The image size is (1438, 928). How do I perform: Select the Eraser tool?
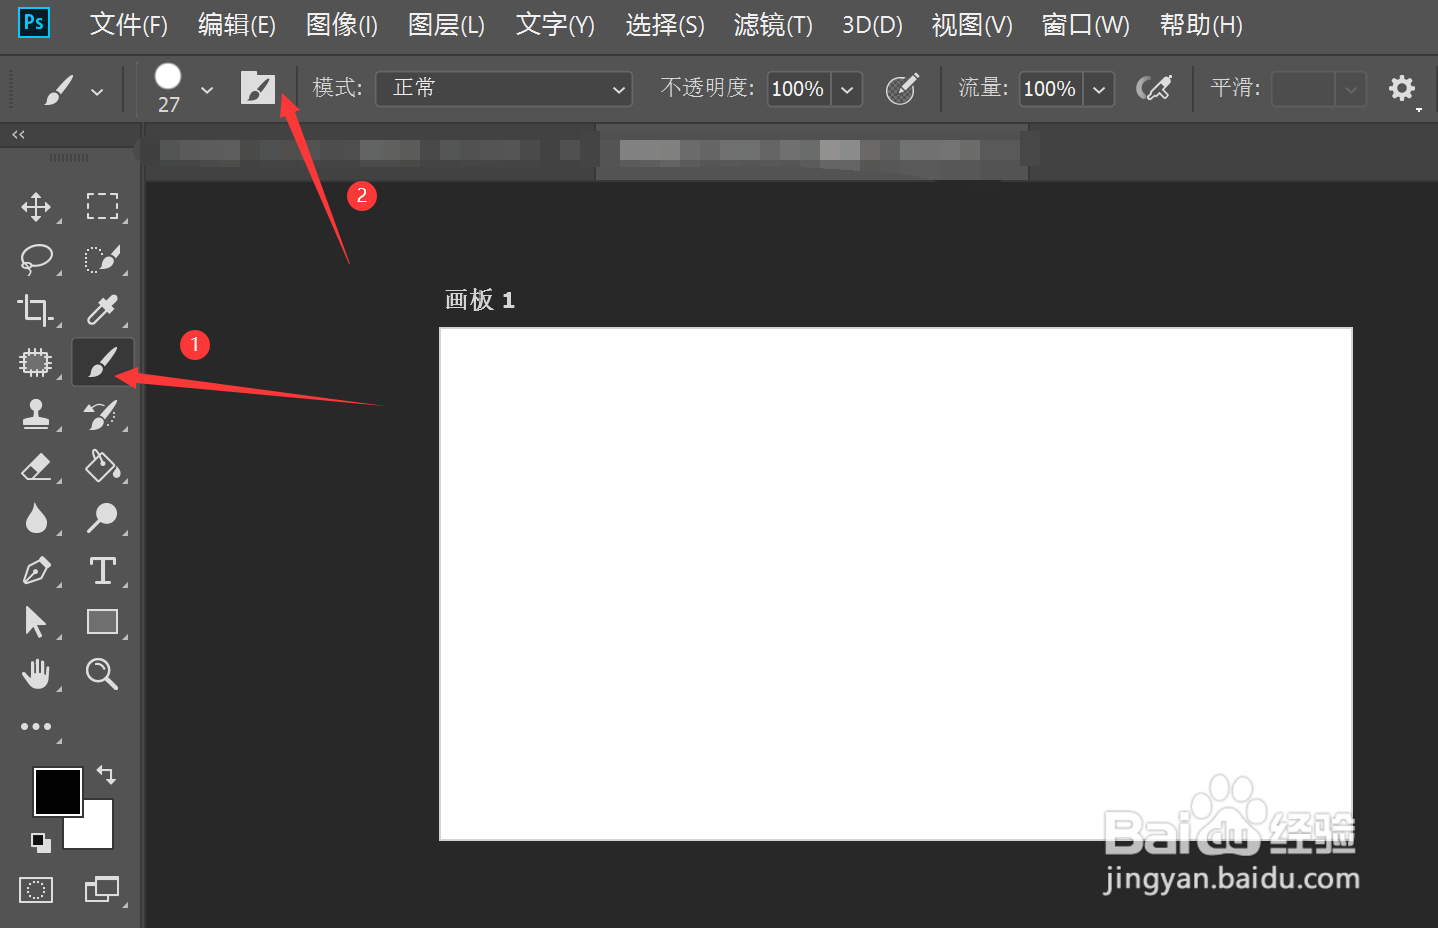[x=37, y=467]
